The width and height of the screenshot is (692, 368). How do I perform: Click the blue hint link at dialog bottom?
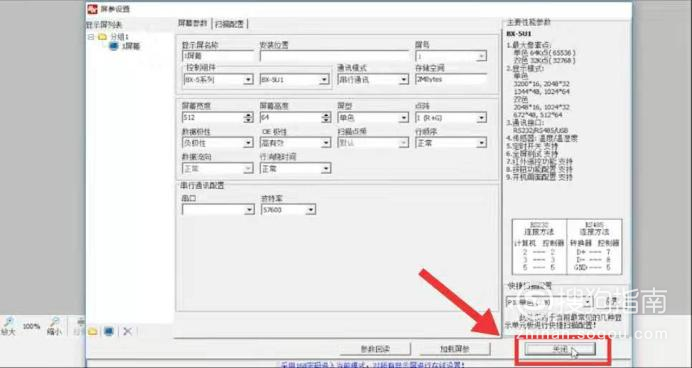(x=372, y=365)
